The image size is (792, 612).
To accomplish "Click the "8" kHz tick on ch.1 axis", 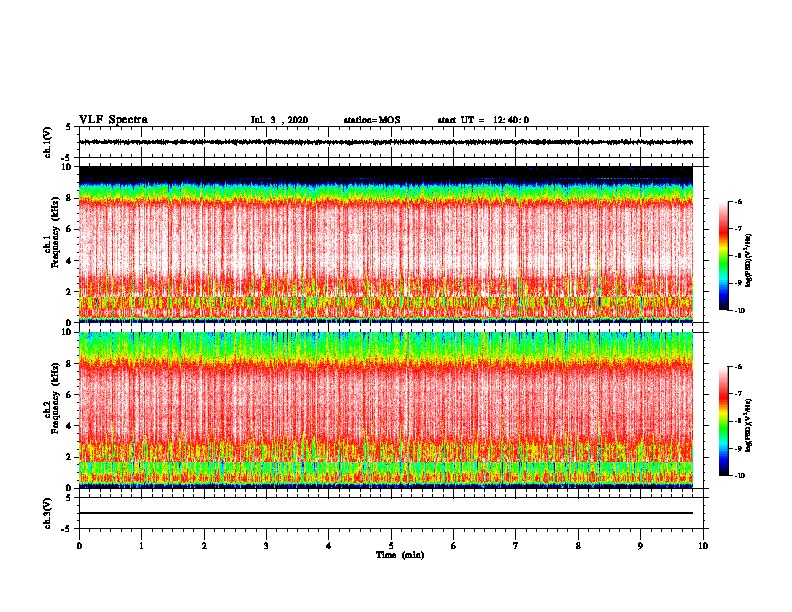I will [70, 198].
